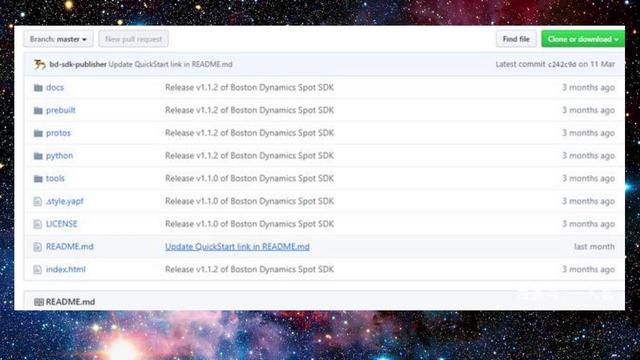The image size is (640, 360).
Task: Click the docs folder icon
Action: tap(38, 88)
